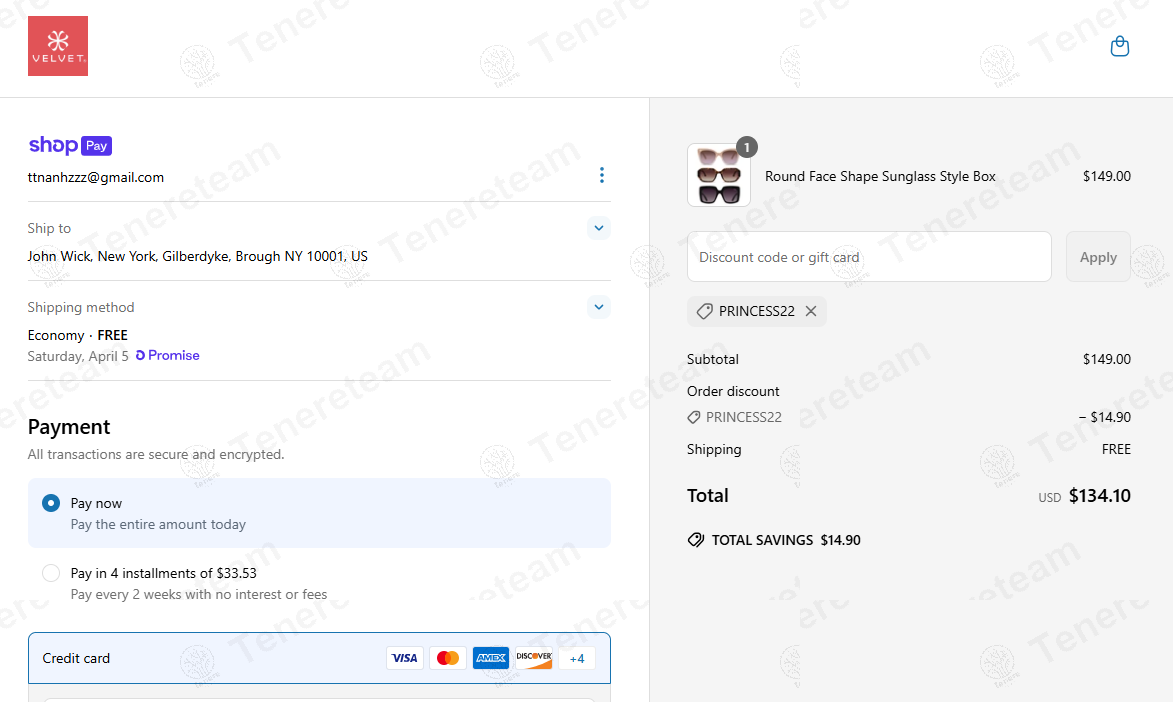1173x702 pixels.
Task: Click the Visa card icon
Action: (x=405, y=658)
